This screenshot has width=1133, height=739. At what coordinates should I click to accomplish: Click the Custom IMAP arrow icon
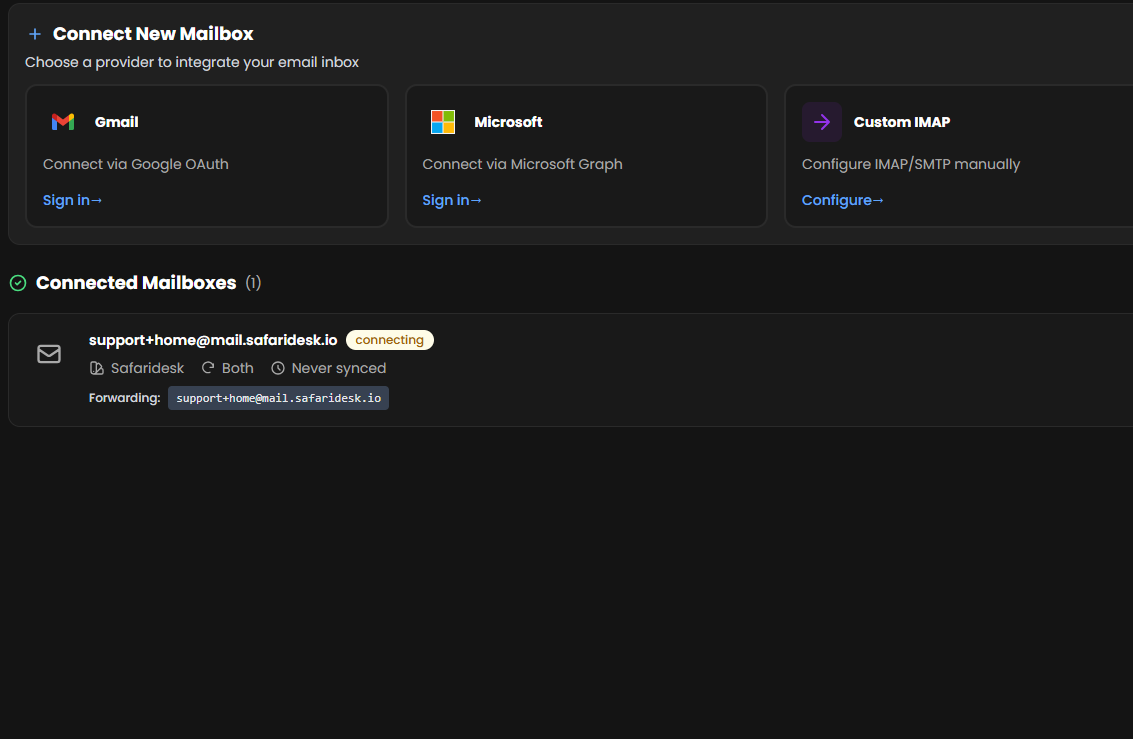(821, 121)
